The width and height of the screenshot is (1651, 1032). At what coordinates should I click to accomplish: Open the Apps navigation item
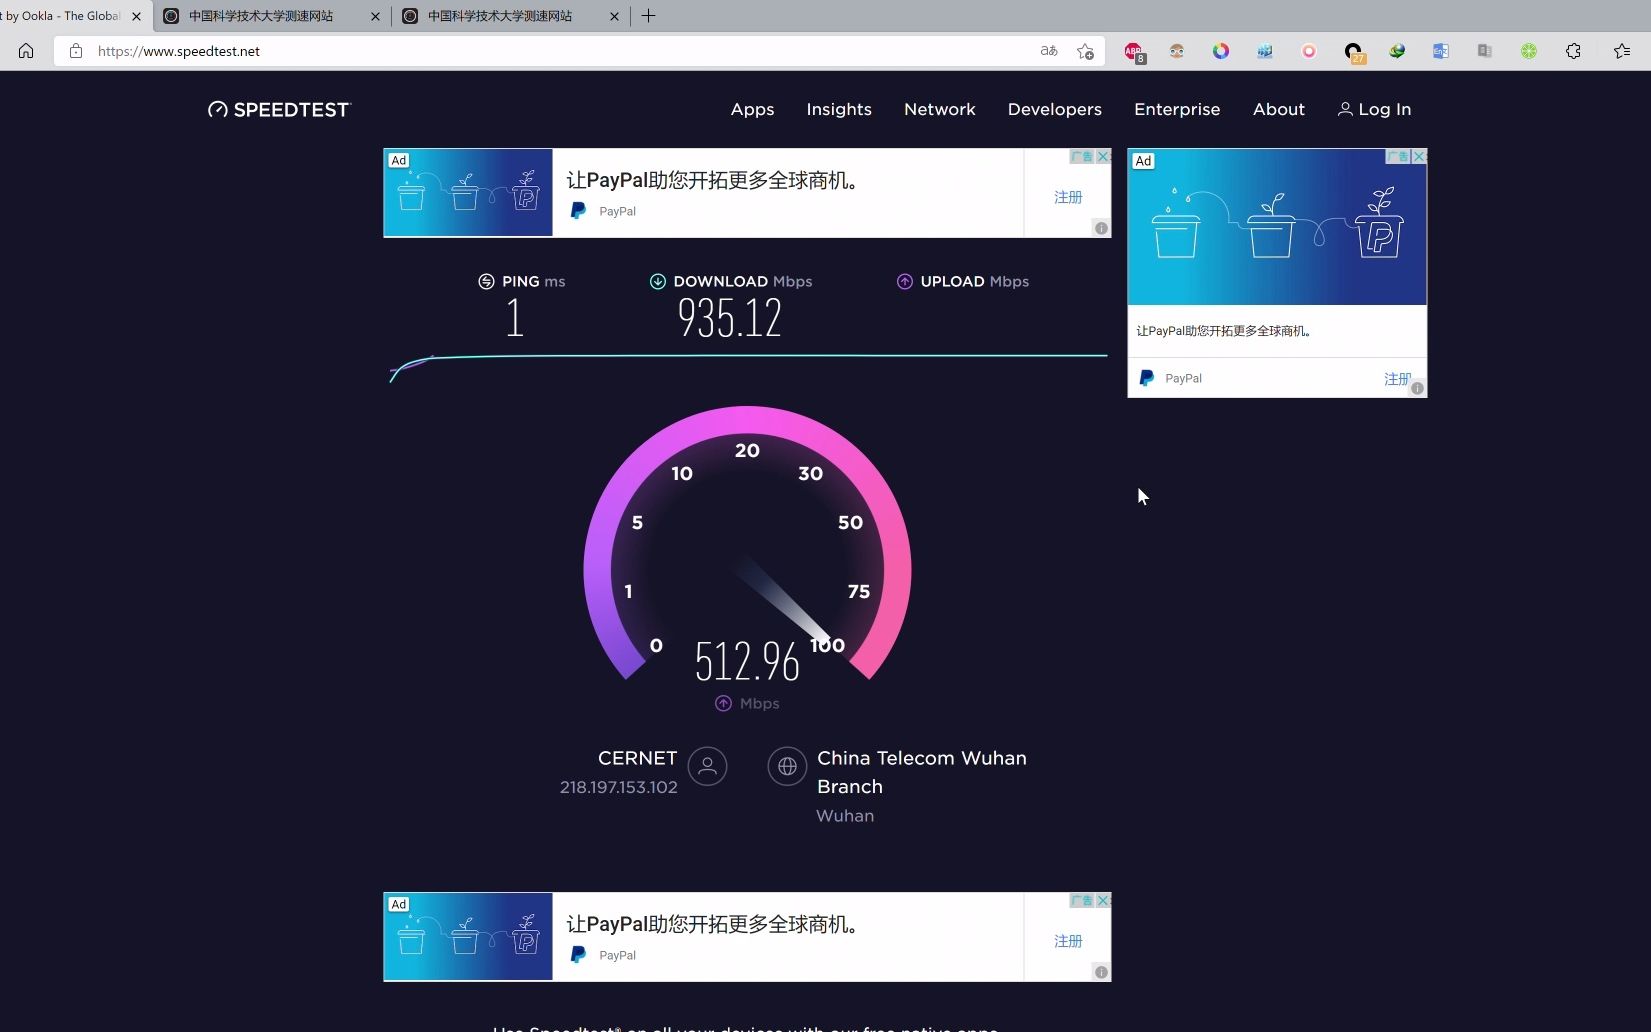752,109
